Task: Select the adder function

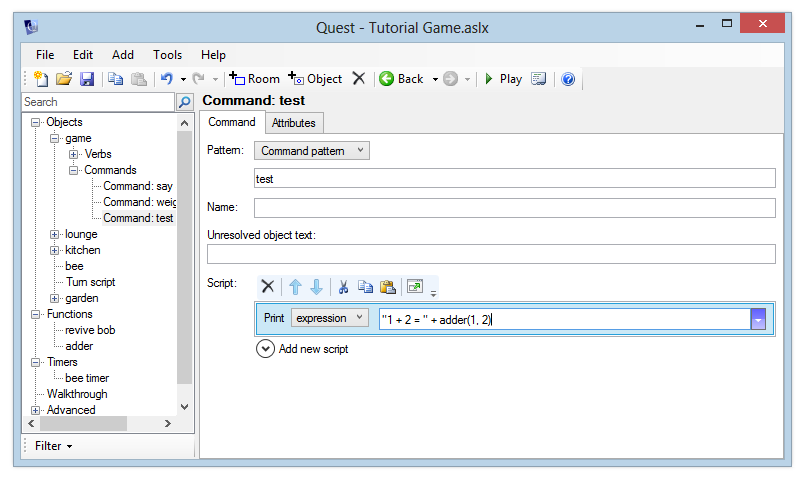Action: point(79,346)
